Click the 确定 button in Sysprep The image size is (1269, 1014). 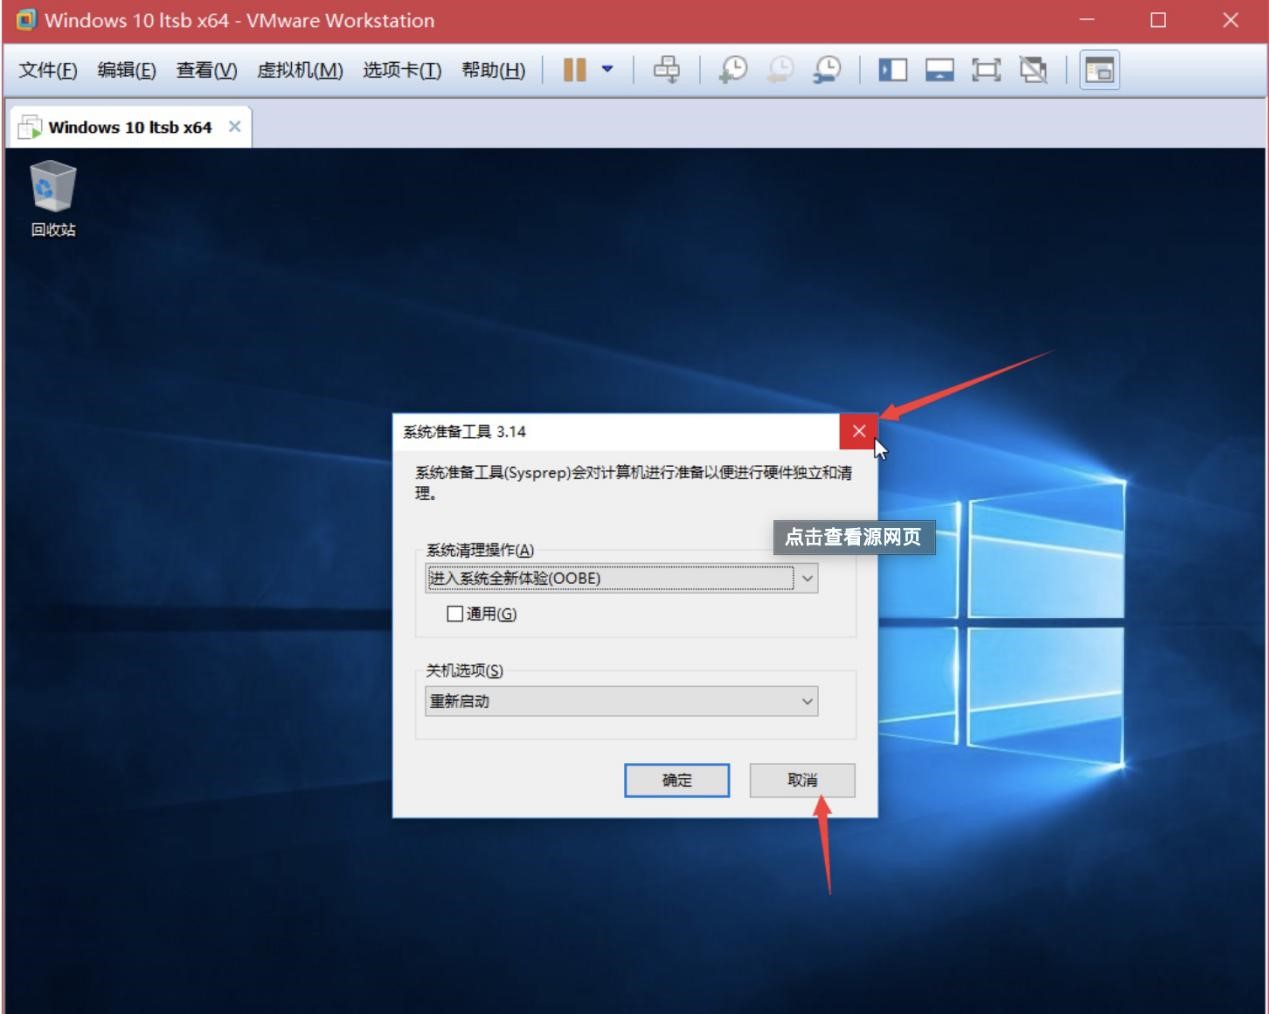point(676,781)
